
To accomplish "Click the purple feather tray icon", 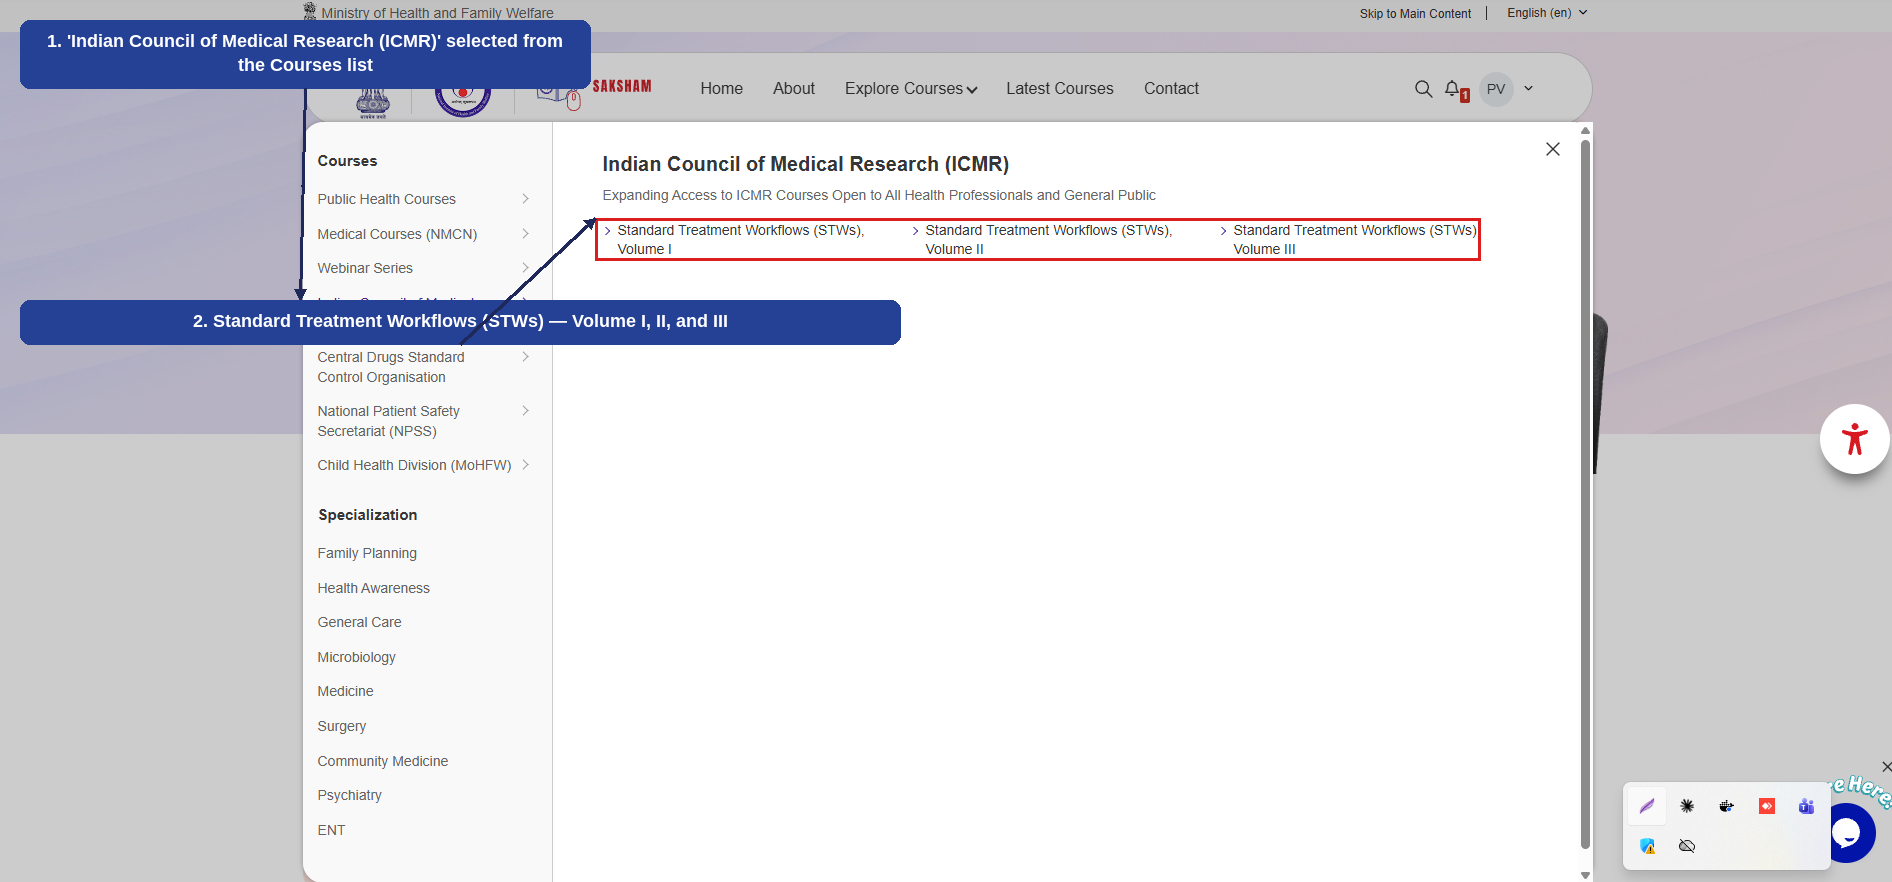I will pos(1647,806).
